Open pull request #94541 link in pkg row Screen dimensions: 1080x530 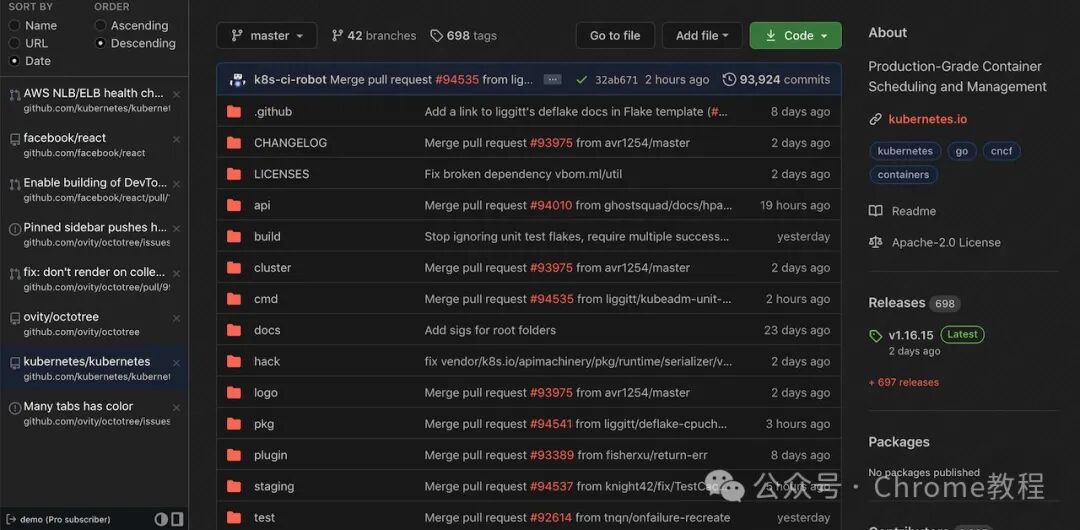[551, 424]
